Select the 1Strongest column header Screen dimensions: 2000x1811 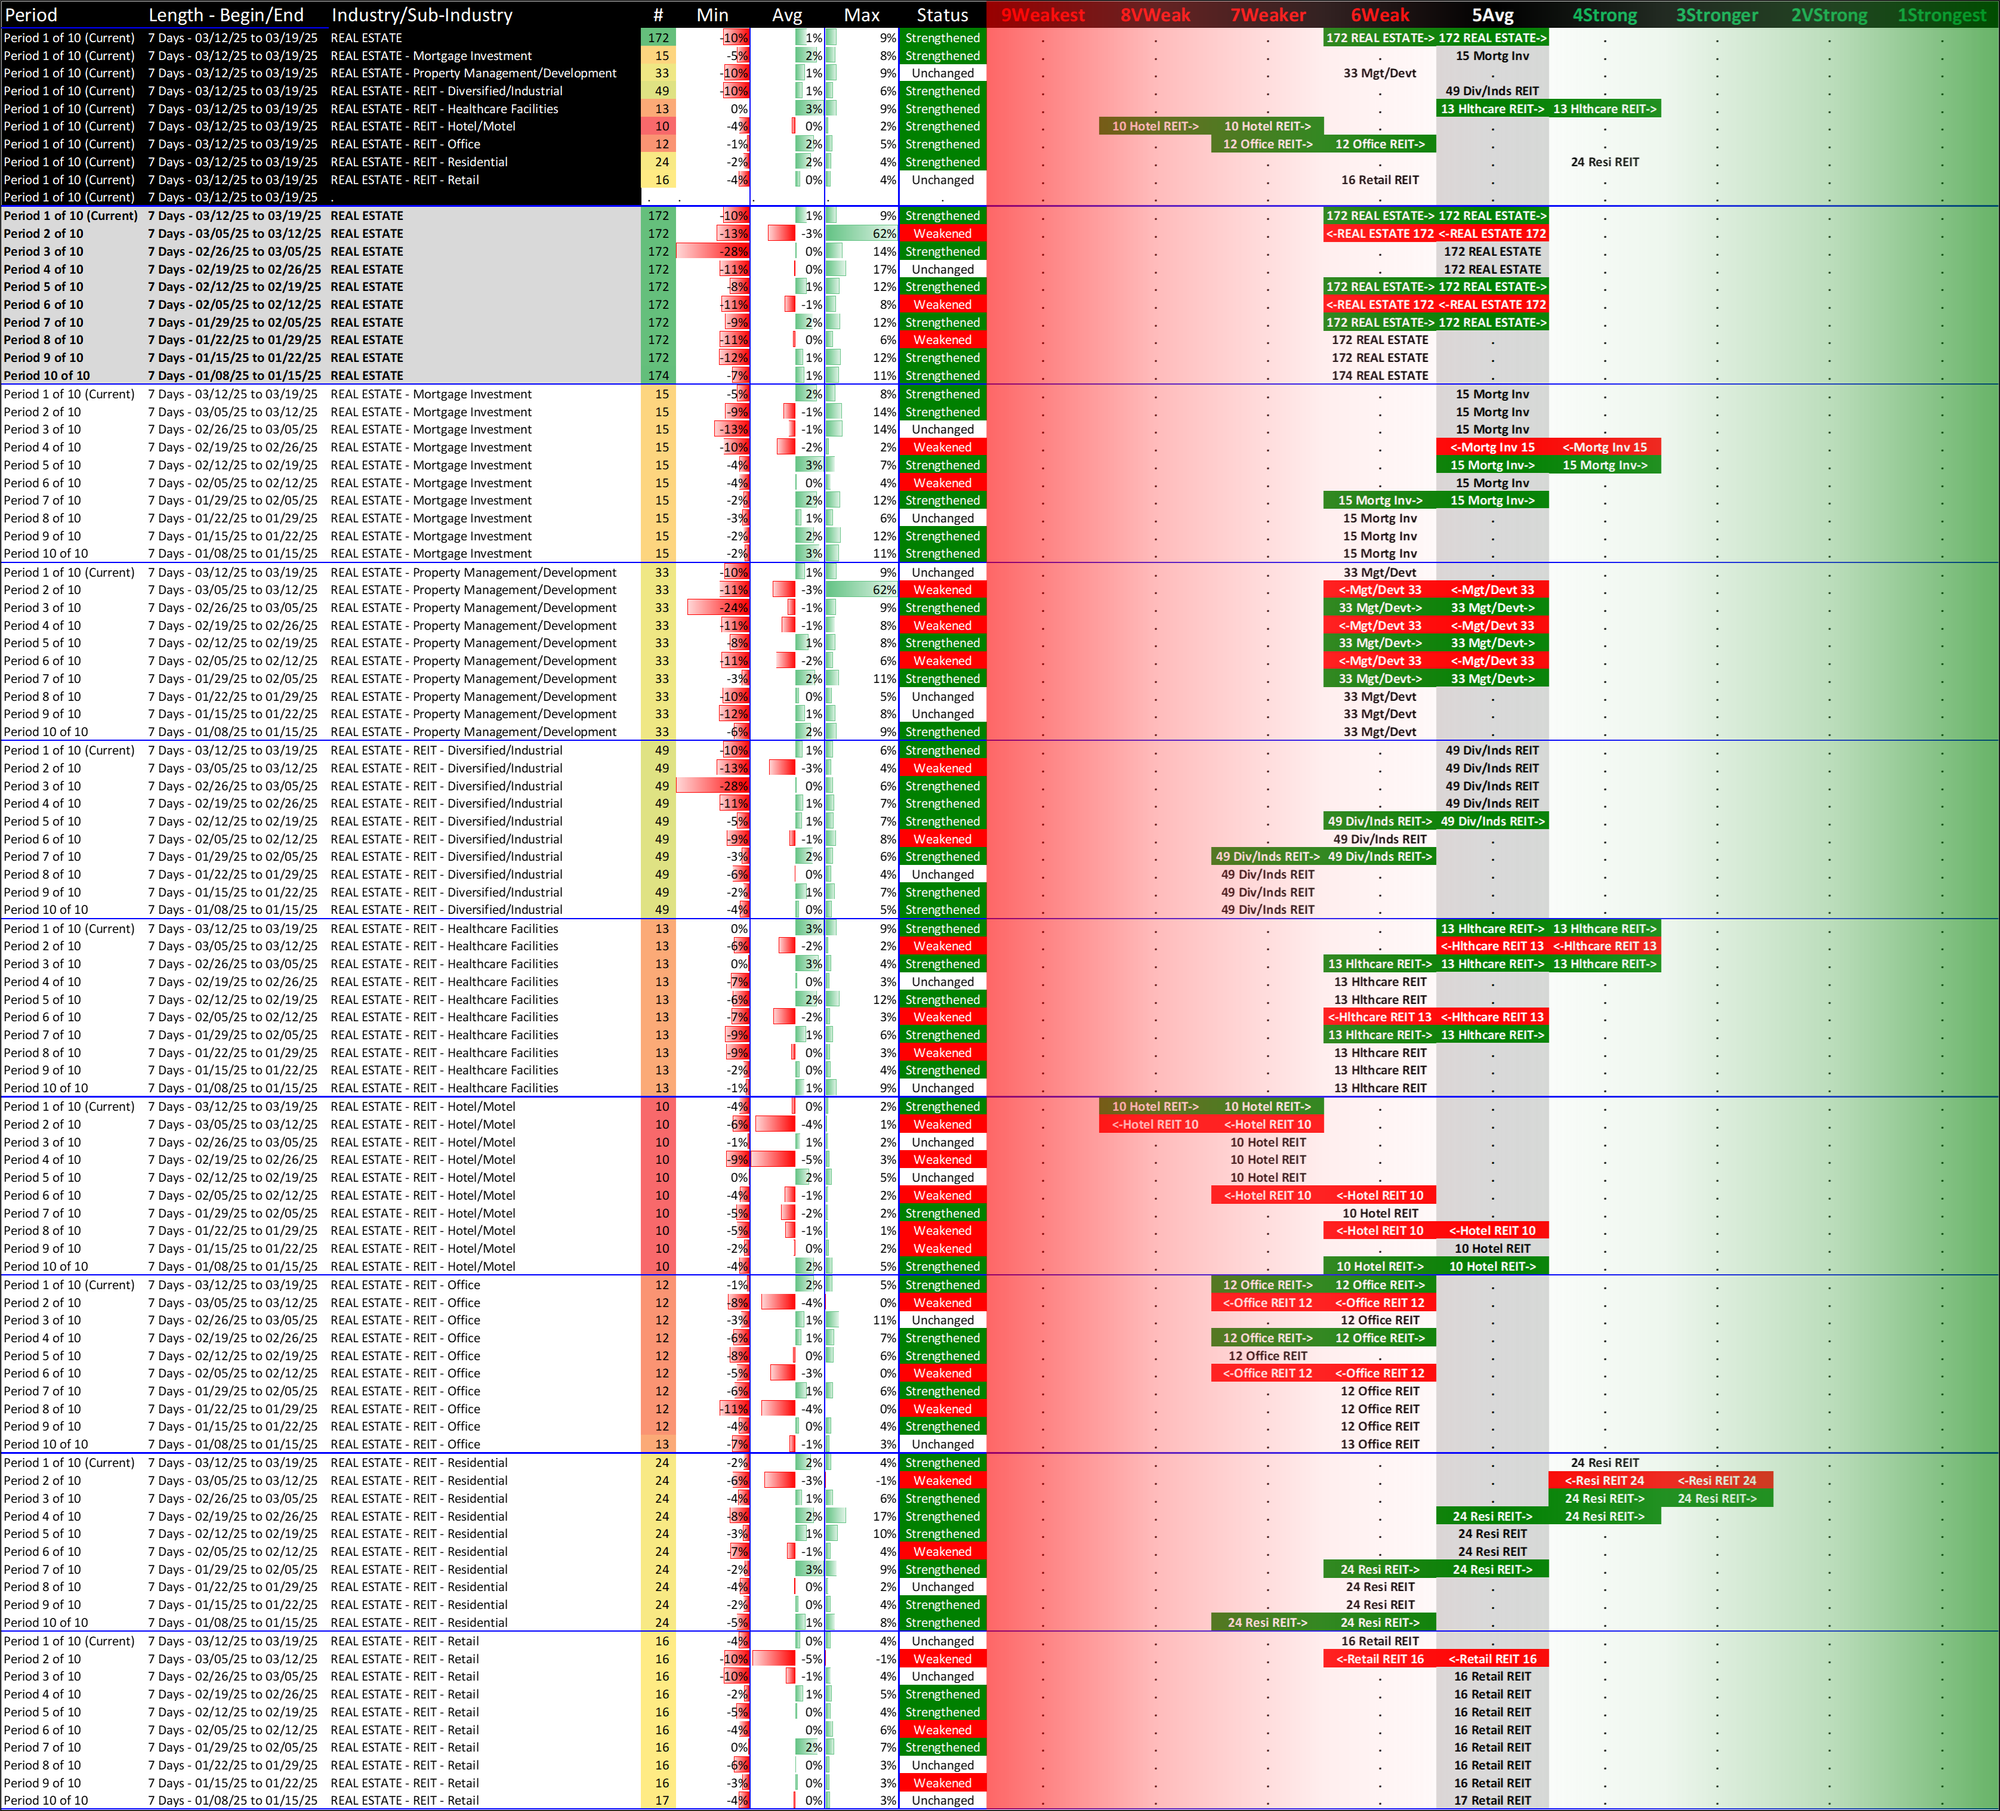point(1941,15)
